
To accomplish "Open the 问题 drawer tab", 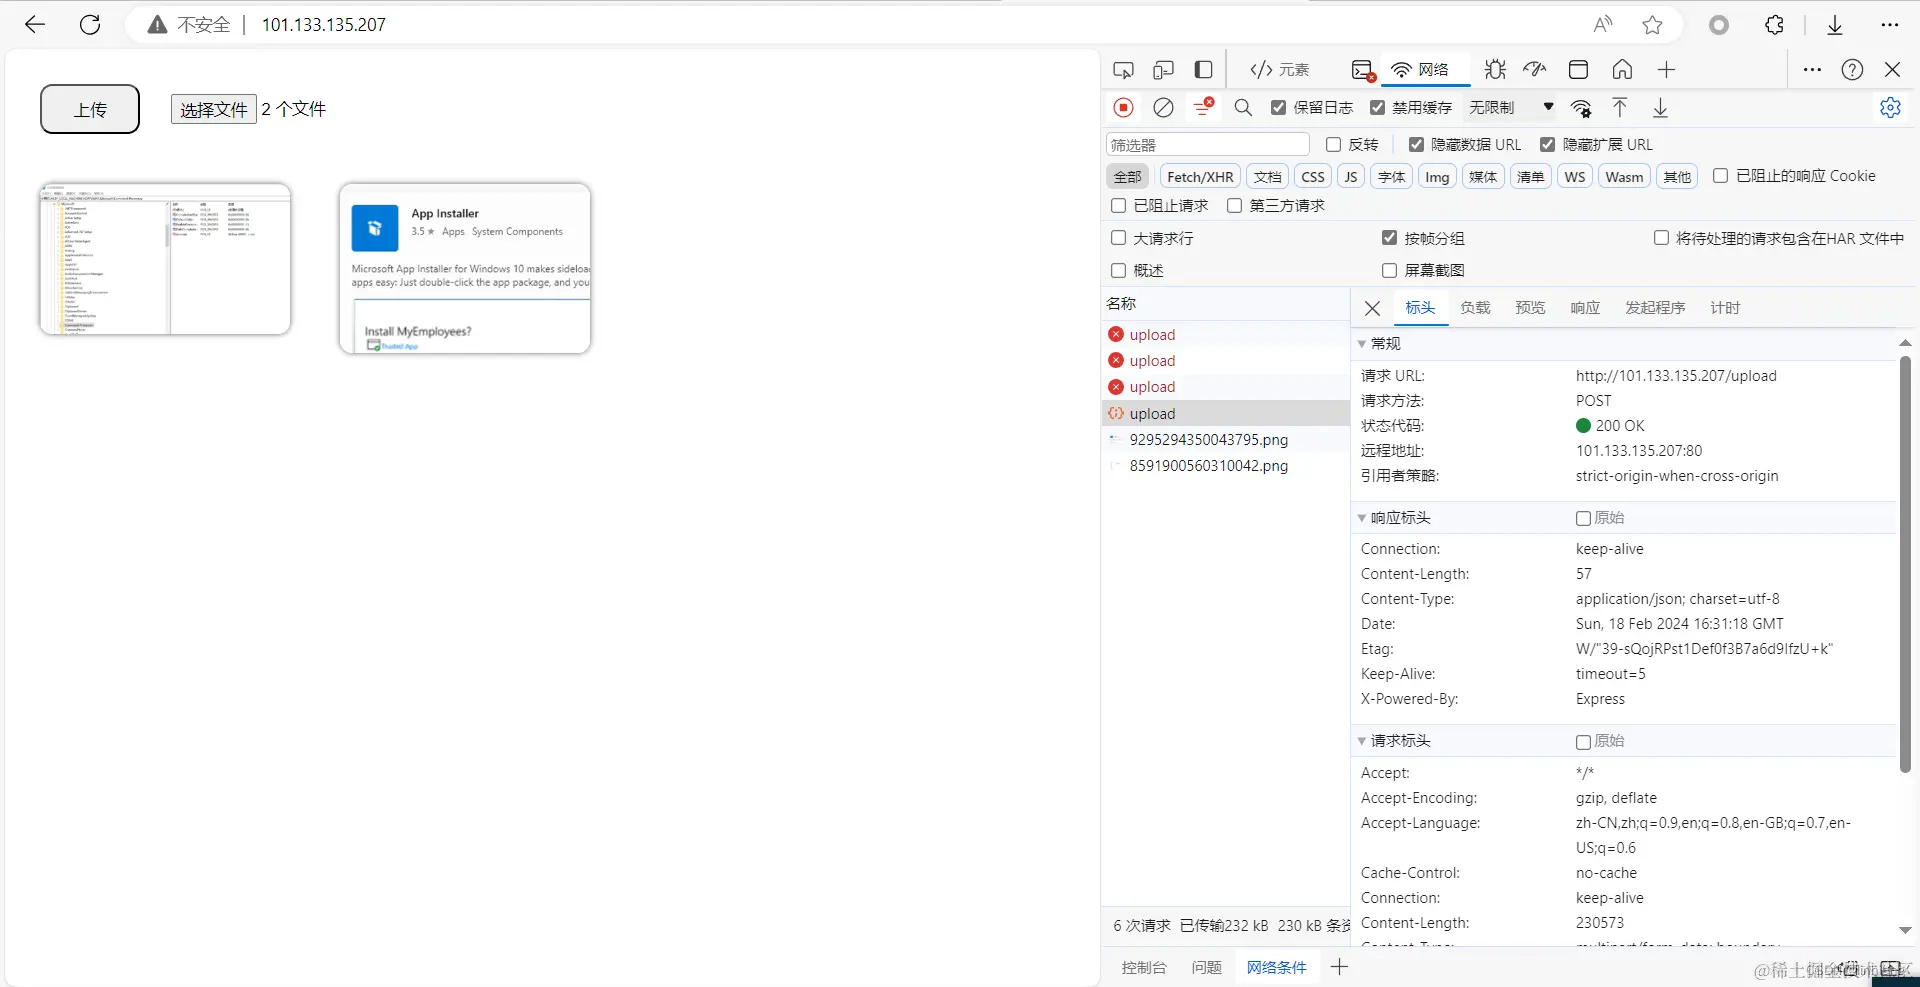I will coord(1206,967).
